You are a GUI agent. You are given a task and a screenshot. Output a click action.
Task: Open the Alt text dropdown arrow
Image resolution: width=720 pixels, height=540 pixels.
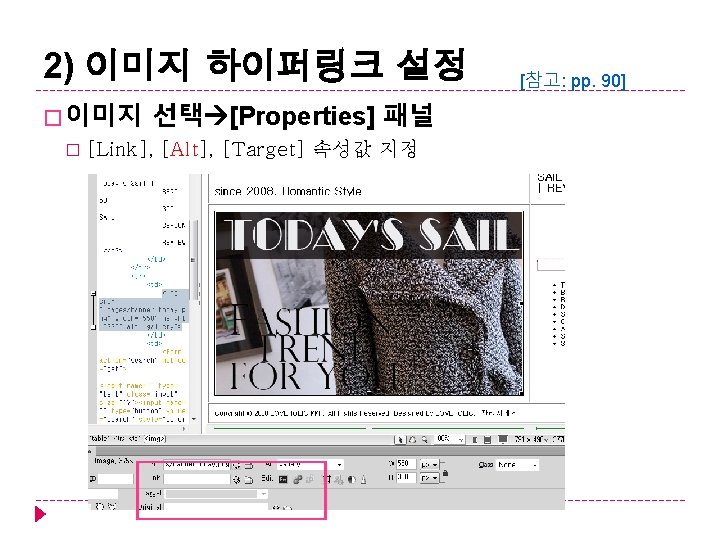[339, 465]
